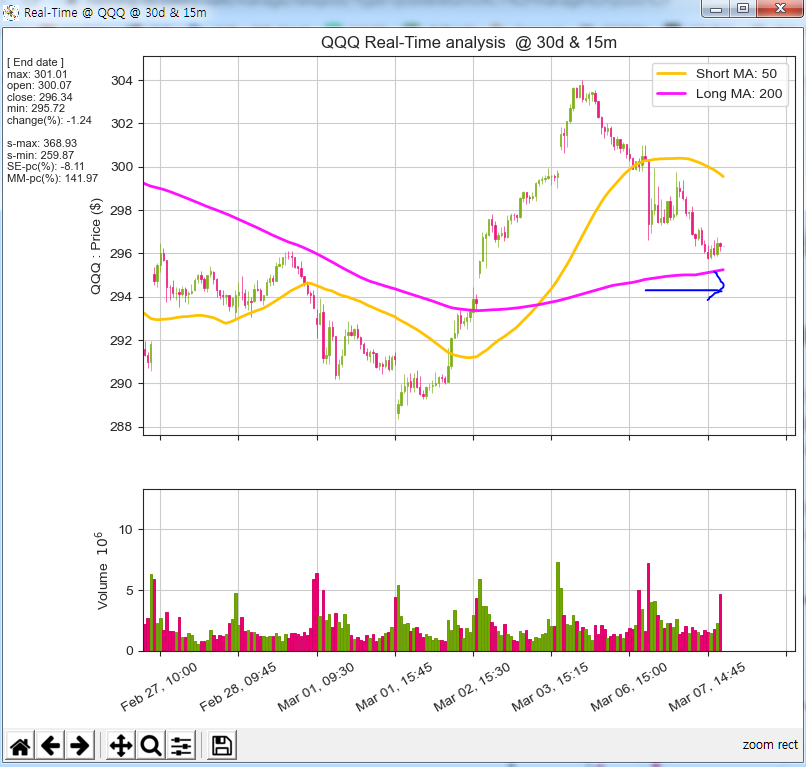Click the 'MM-pc(%): 141.97' text
The height and width of the screenshot is (767, 806).
52,178
